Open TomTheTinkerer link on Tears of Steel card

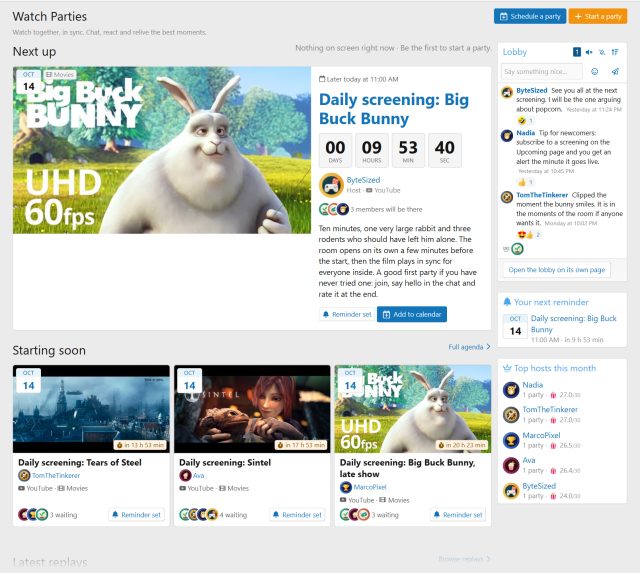56,475
